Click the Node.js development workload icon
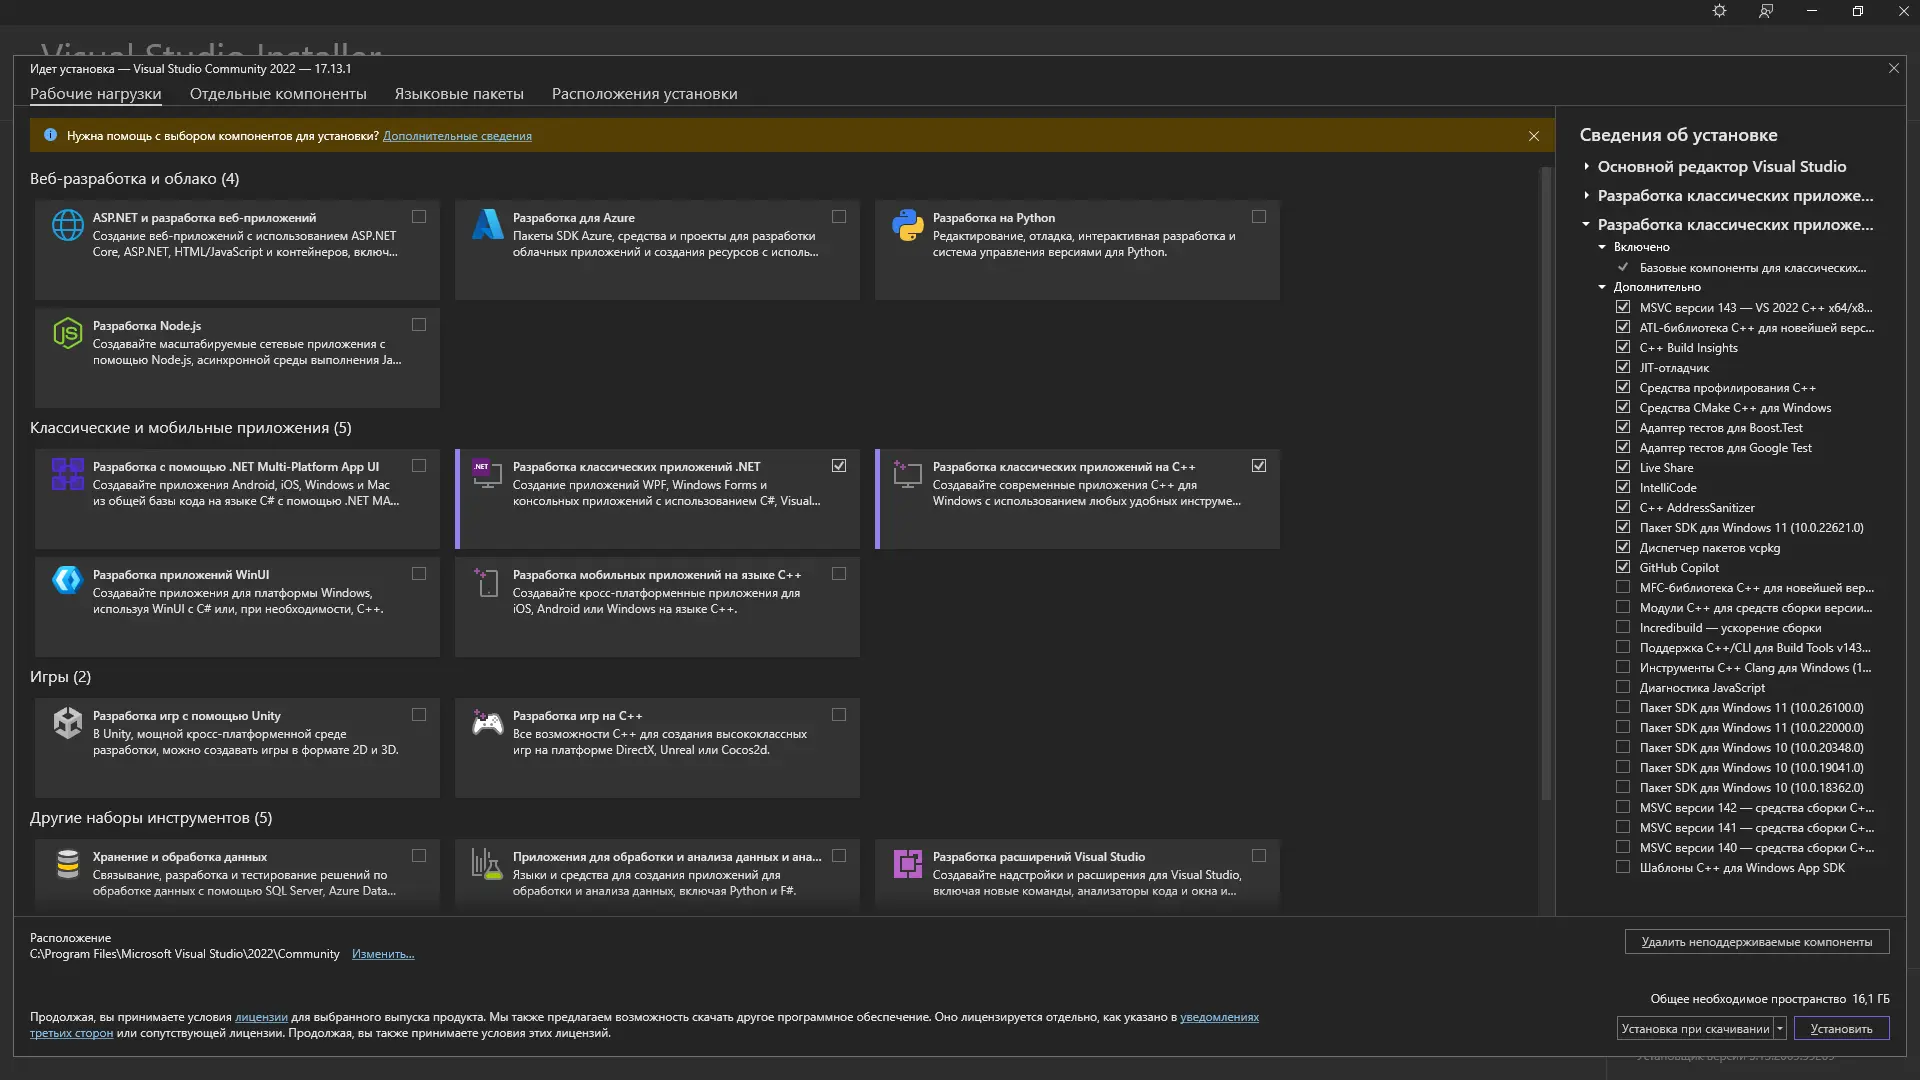This screenshot has height=1080, width=1920. point(68,333)
